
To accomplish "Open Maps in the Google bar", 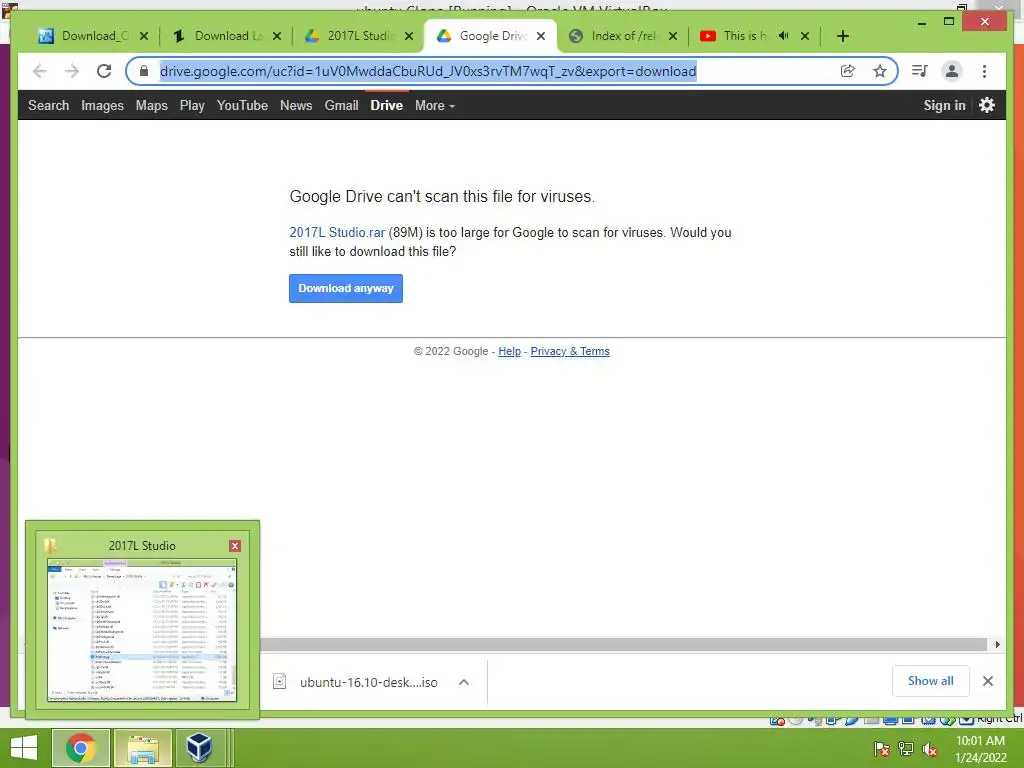I will tap(152, 106).
